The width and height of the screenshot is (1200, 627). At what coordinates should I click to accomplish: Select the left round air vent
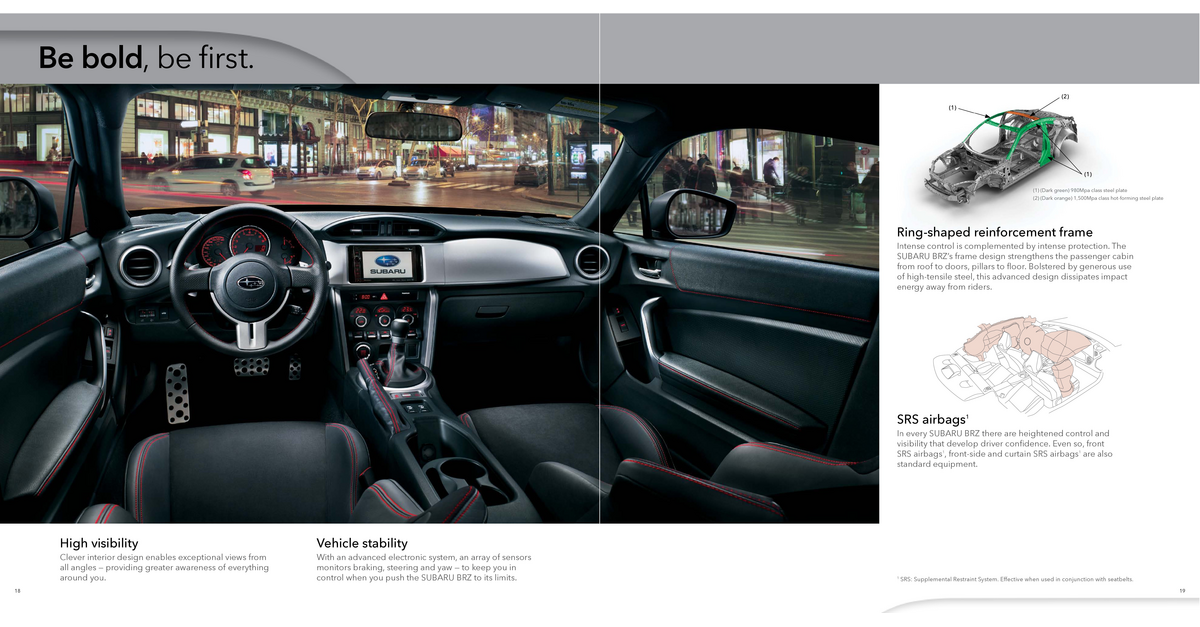[x=139, y=266]
